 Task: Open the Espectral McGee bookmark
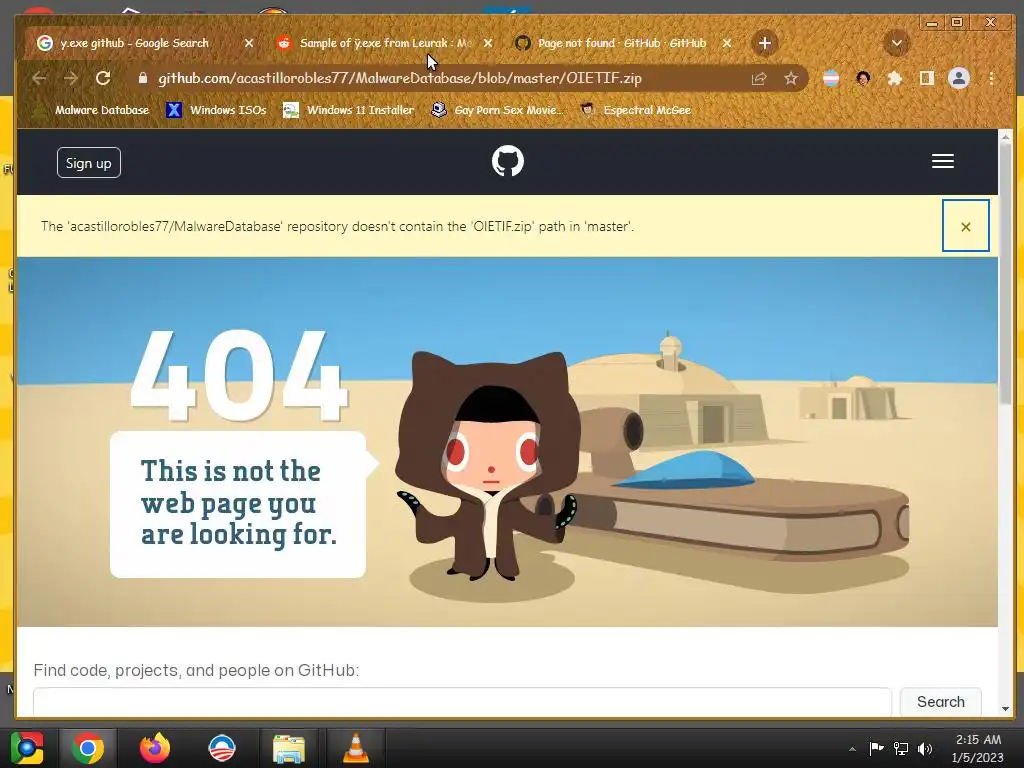point(635,110)
